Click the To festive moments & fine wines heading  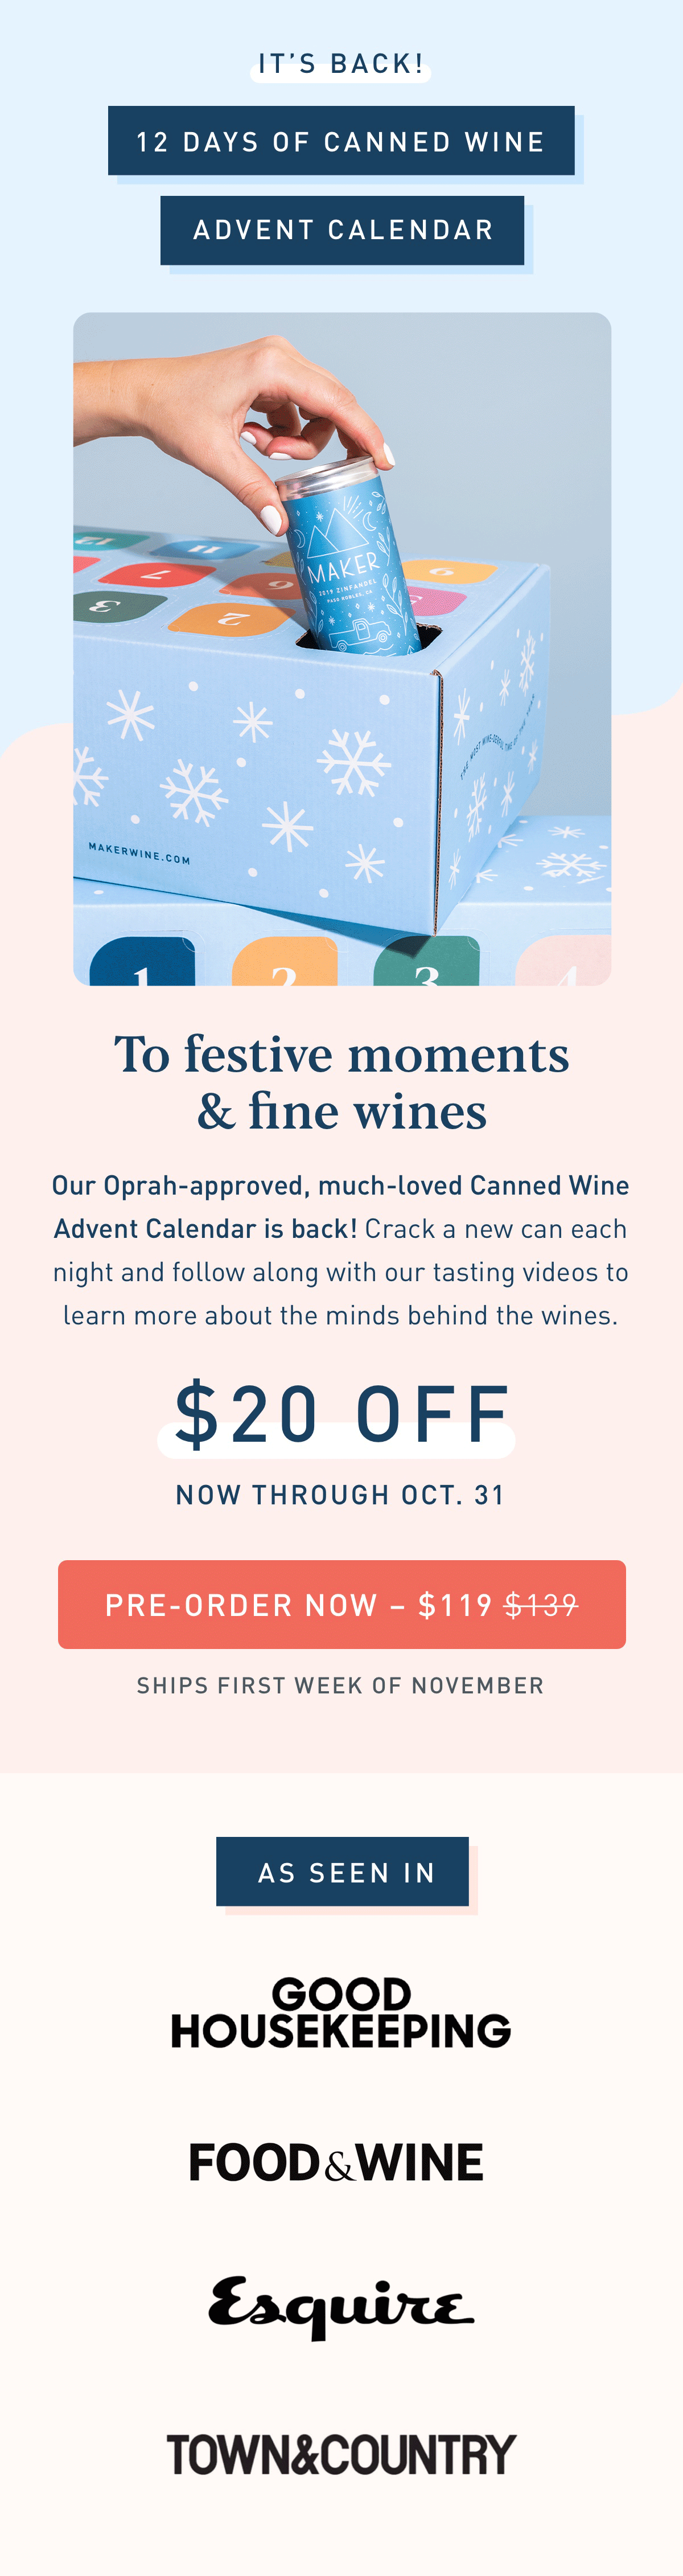[x=341, y=1082]
